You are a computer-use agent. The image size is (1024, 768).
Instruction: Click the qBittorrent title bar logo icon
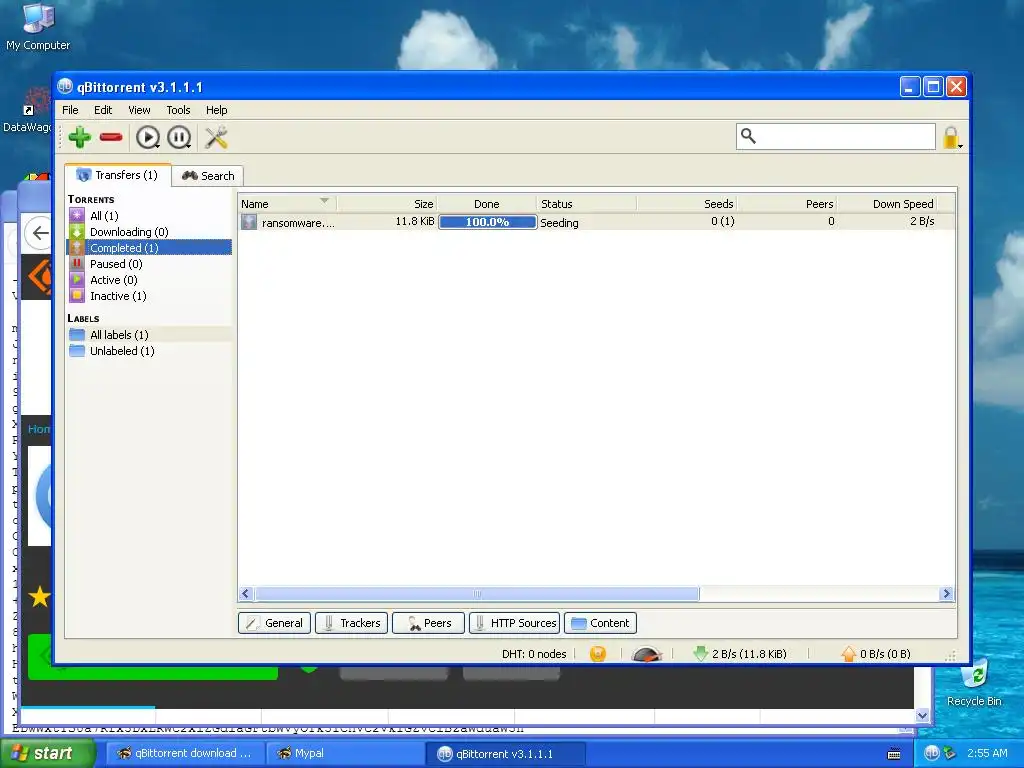(x=65, y=86)
